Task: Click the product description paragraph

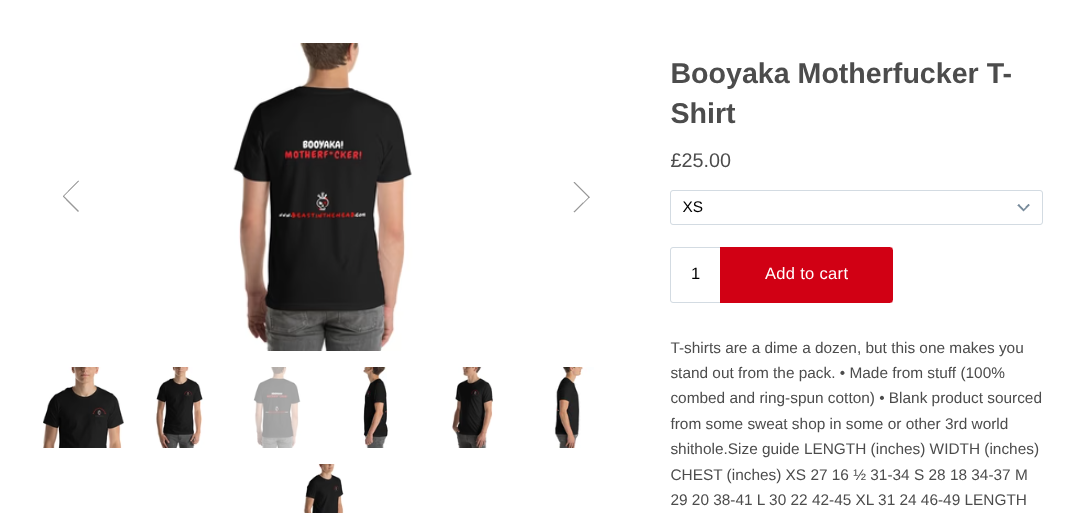Action: tap(856, 424)
